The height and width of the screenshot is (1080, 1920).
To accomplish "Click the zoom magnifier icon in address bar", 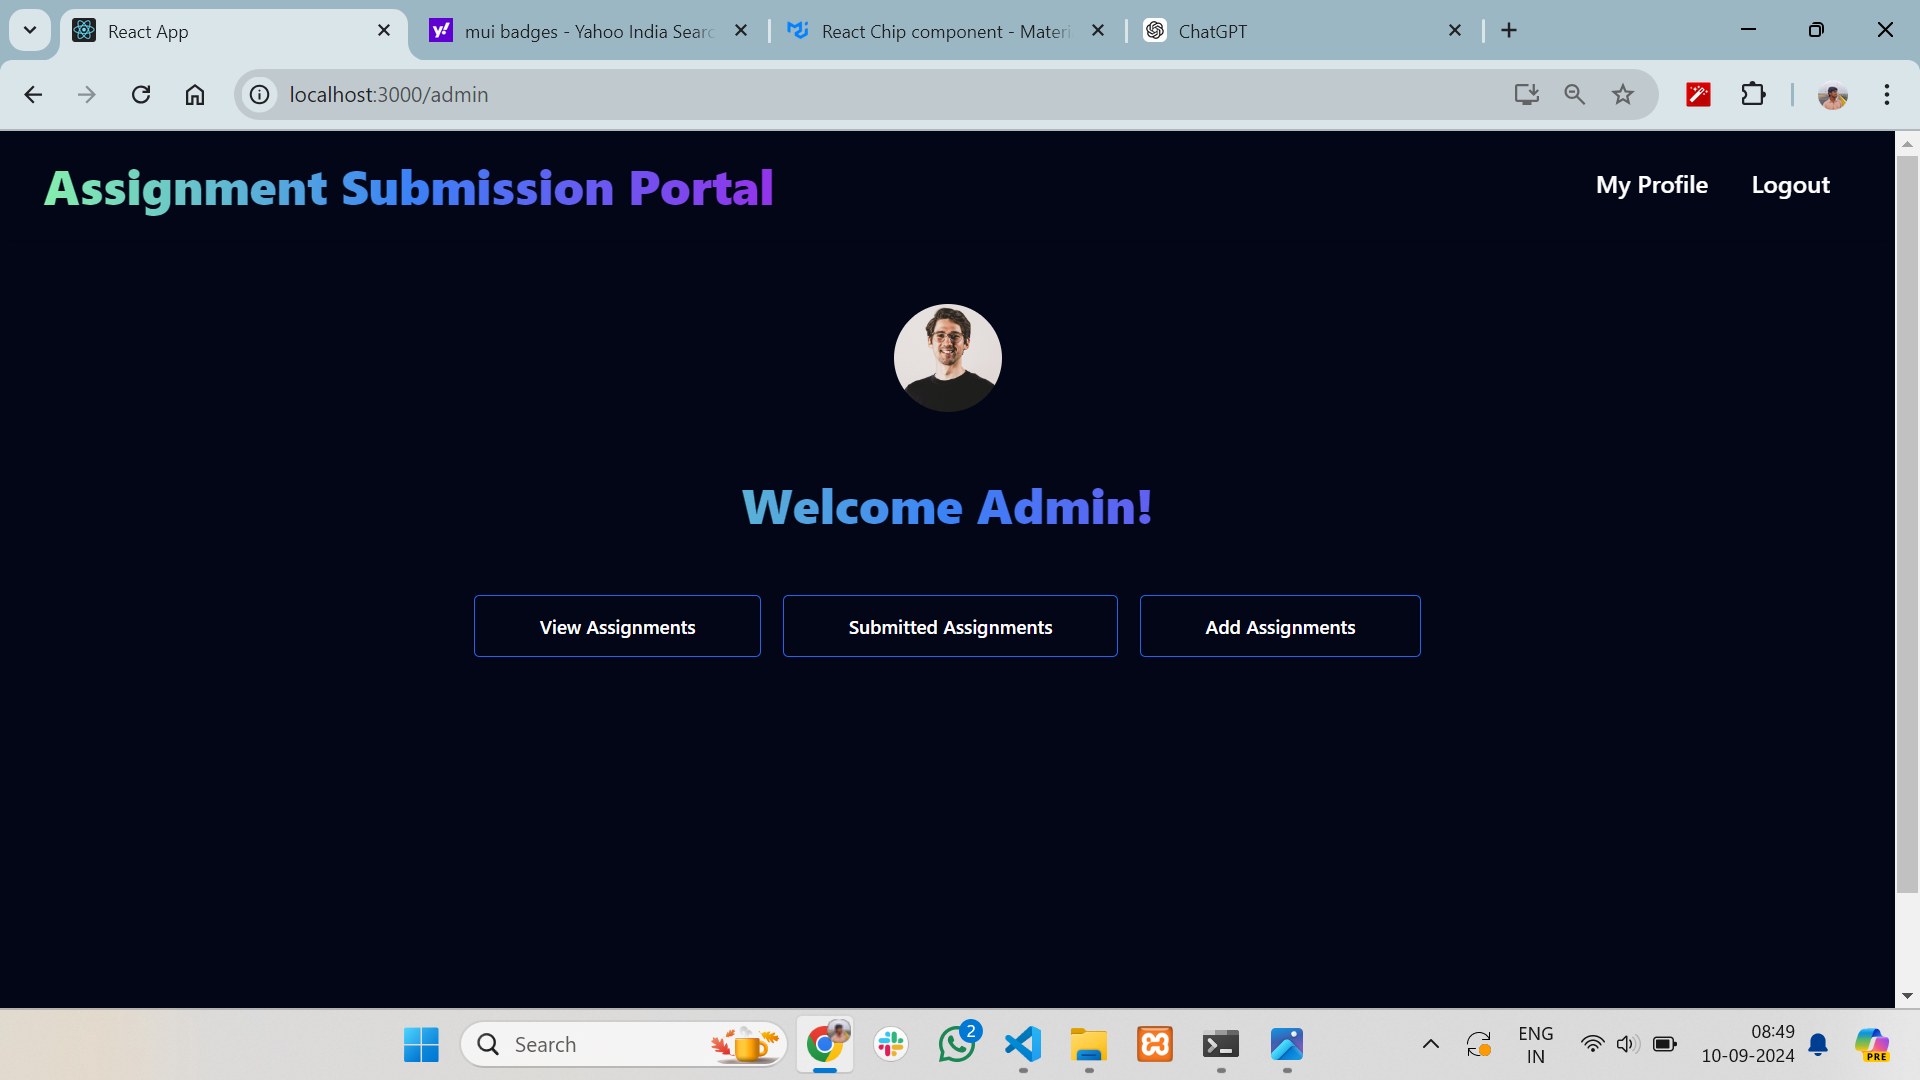I will (1575, 94).
